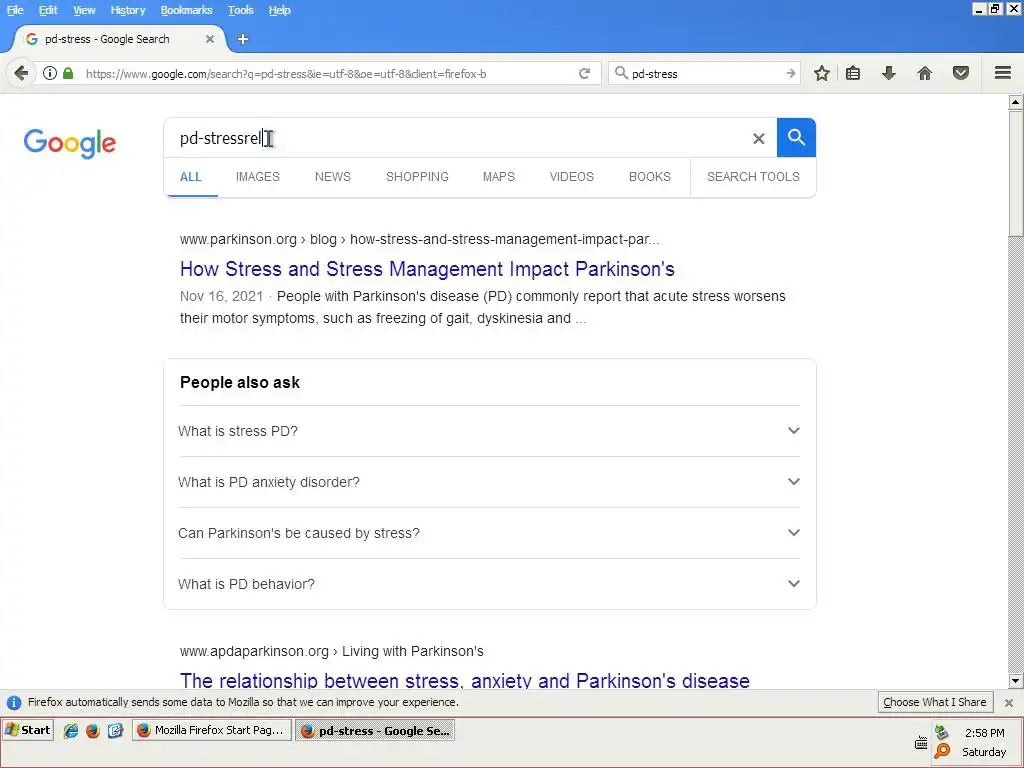Bookmark this page with the star icon
The width and height of the screenshot is (1024, 768).
(x=822, y=73)
